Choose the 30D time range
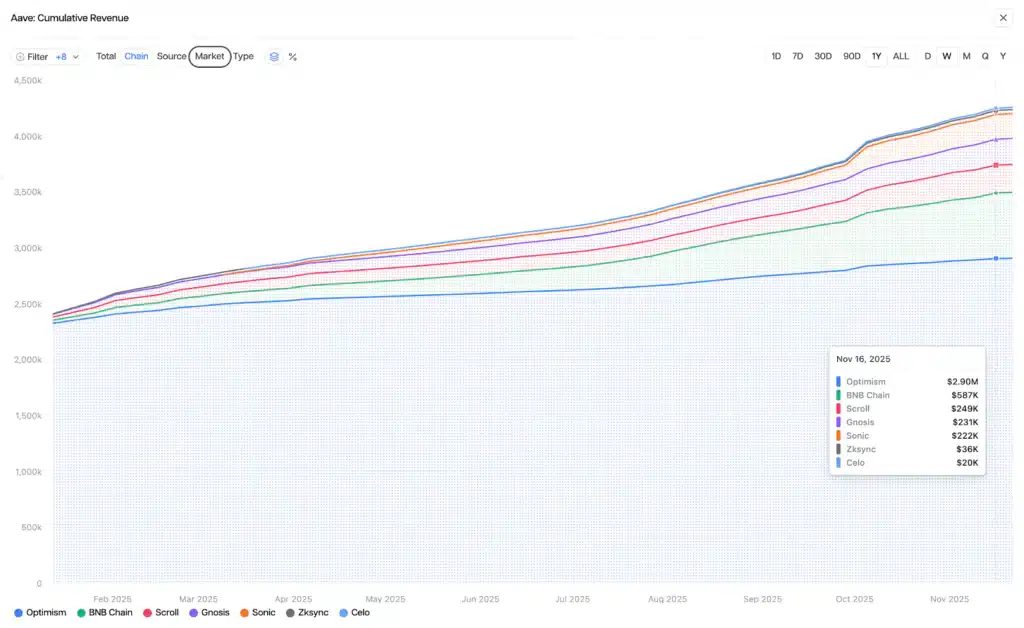This screenshot has height=628, width=1024. (x=822, y=56)
